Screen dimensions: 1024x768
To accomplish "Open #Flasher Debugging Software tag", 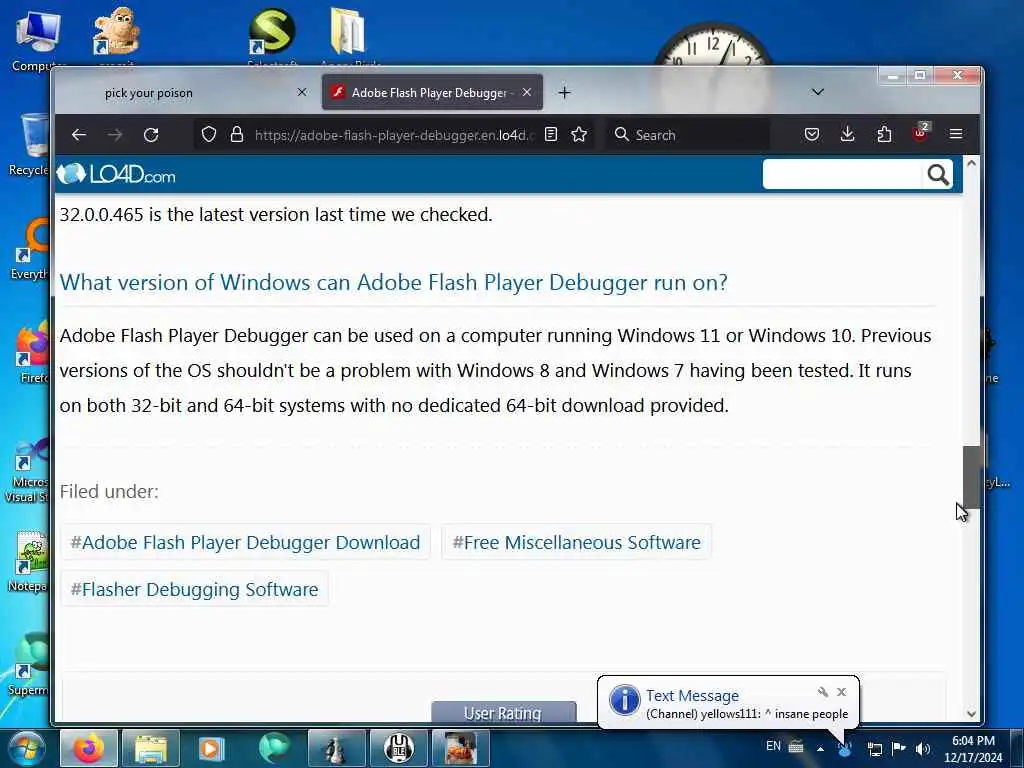I will click(x=194, y=589).
